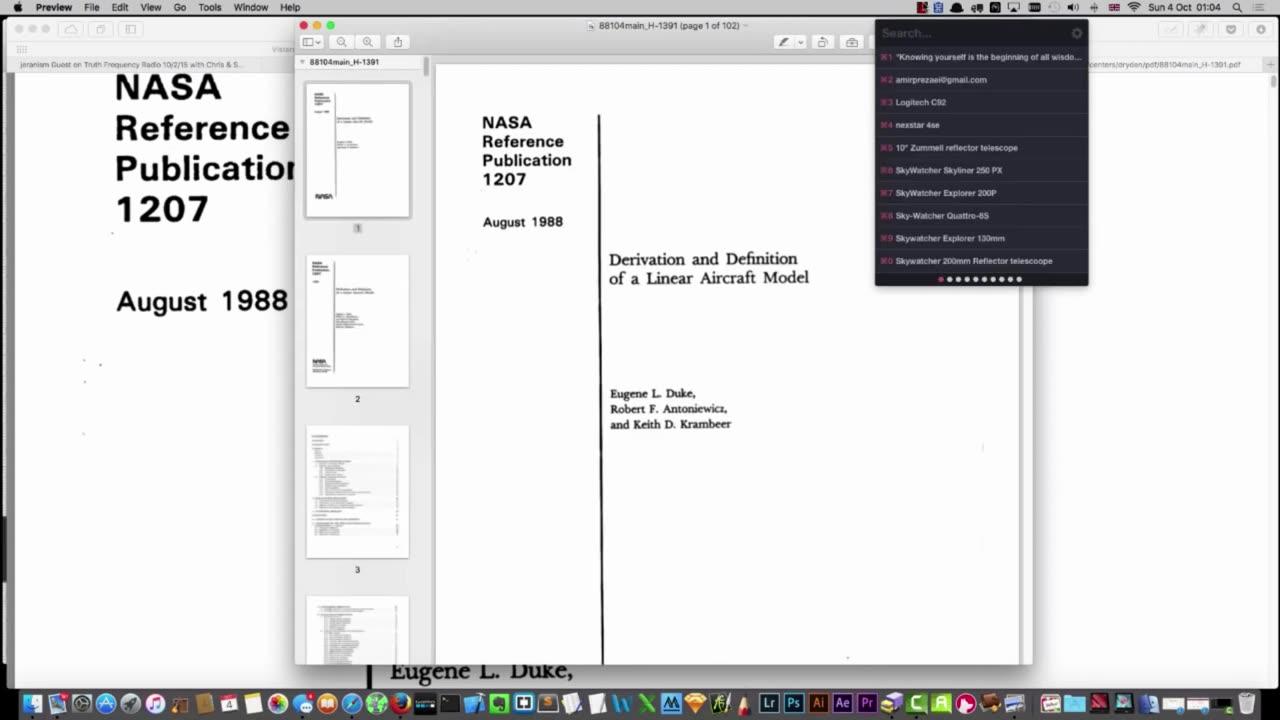The image size is (1280, 720).
Task: Click the Rotate page button
Action: (x=822, y=42)
